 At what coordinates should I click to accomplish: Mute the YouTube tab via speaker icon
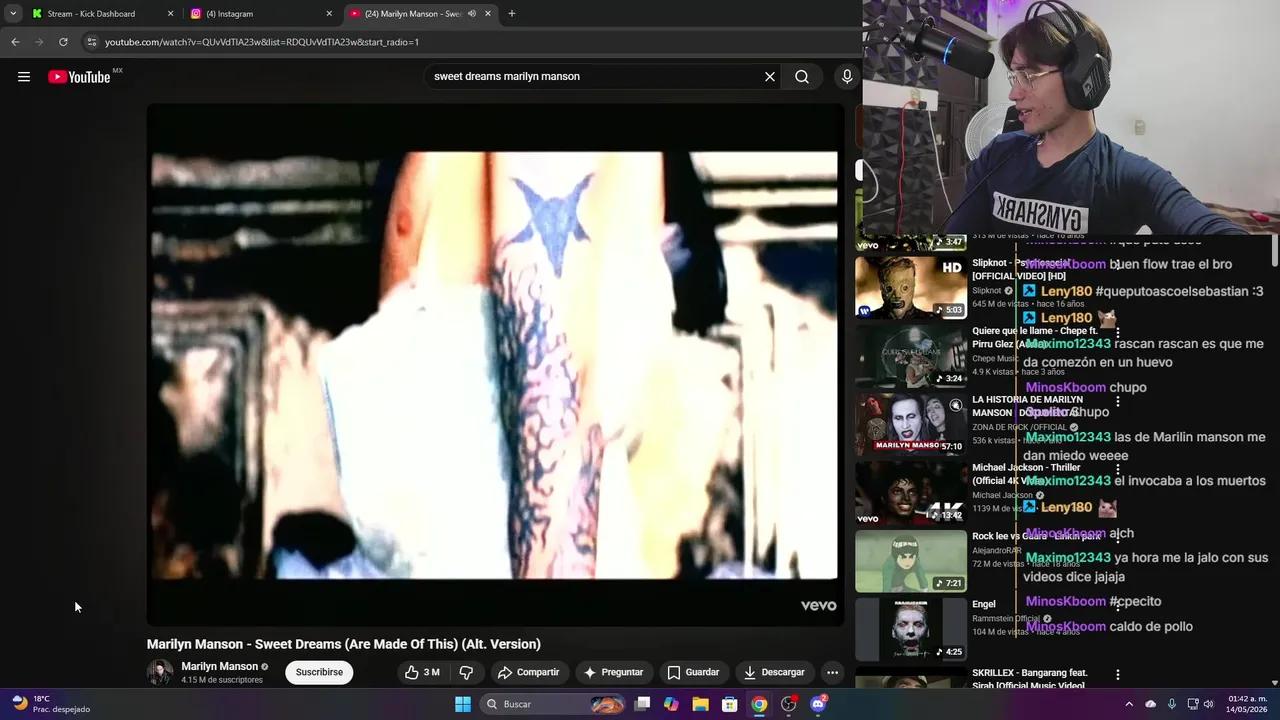[472, 14]
